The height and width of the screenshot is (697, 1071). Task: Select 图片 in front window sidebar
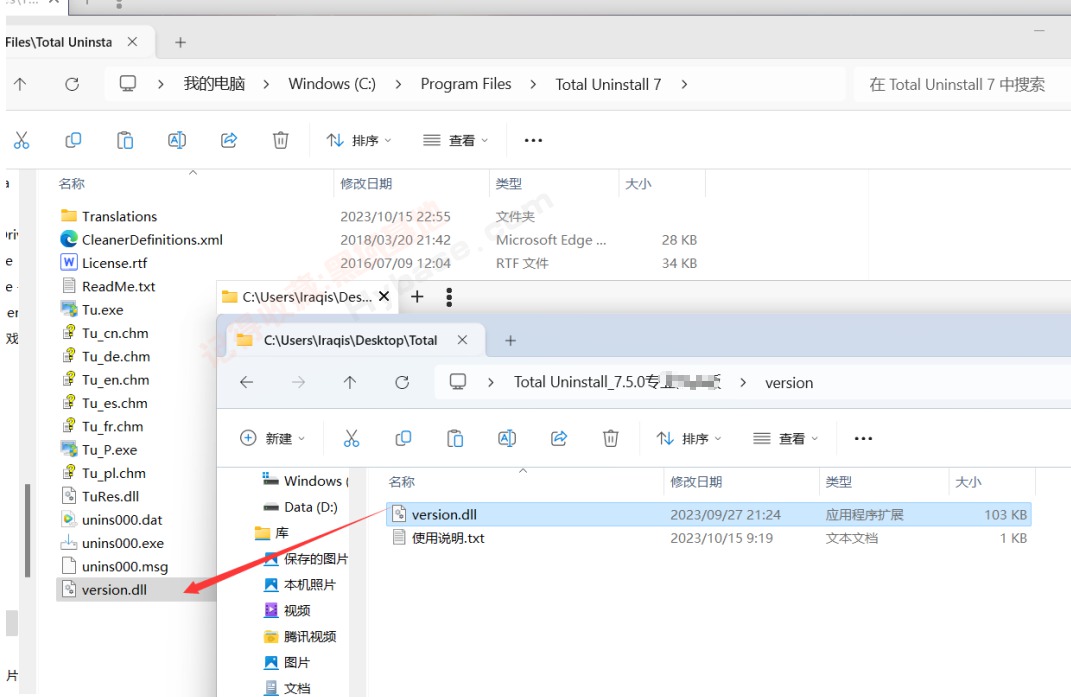point(287,662)
